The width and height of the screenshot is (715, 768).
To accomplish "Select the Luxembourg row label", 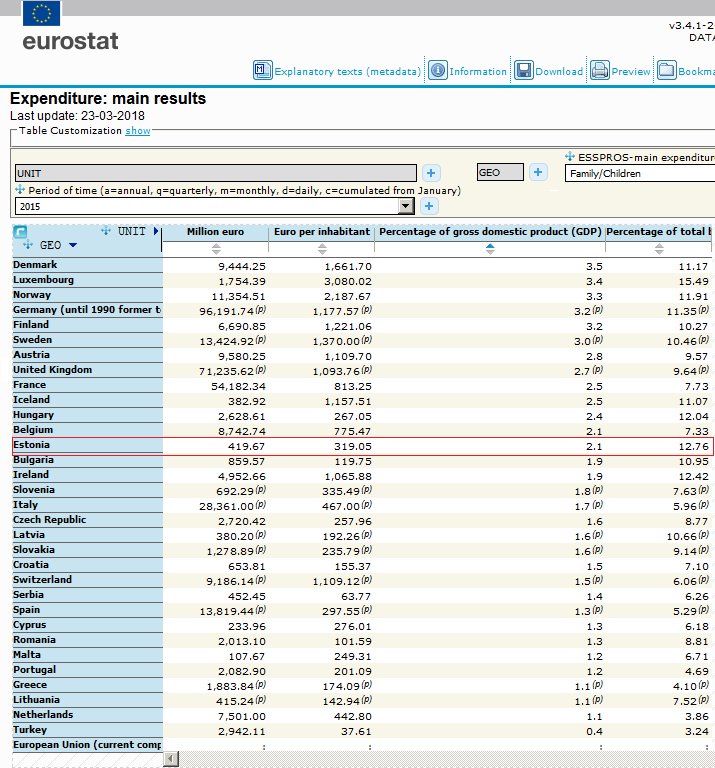I will [x=43, y=280].
